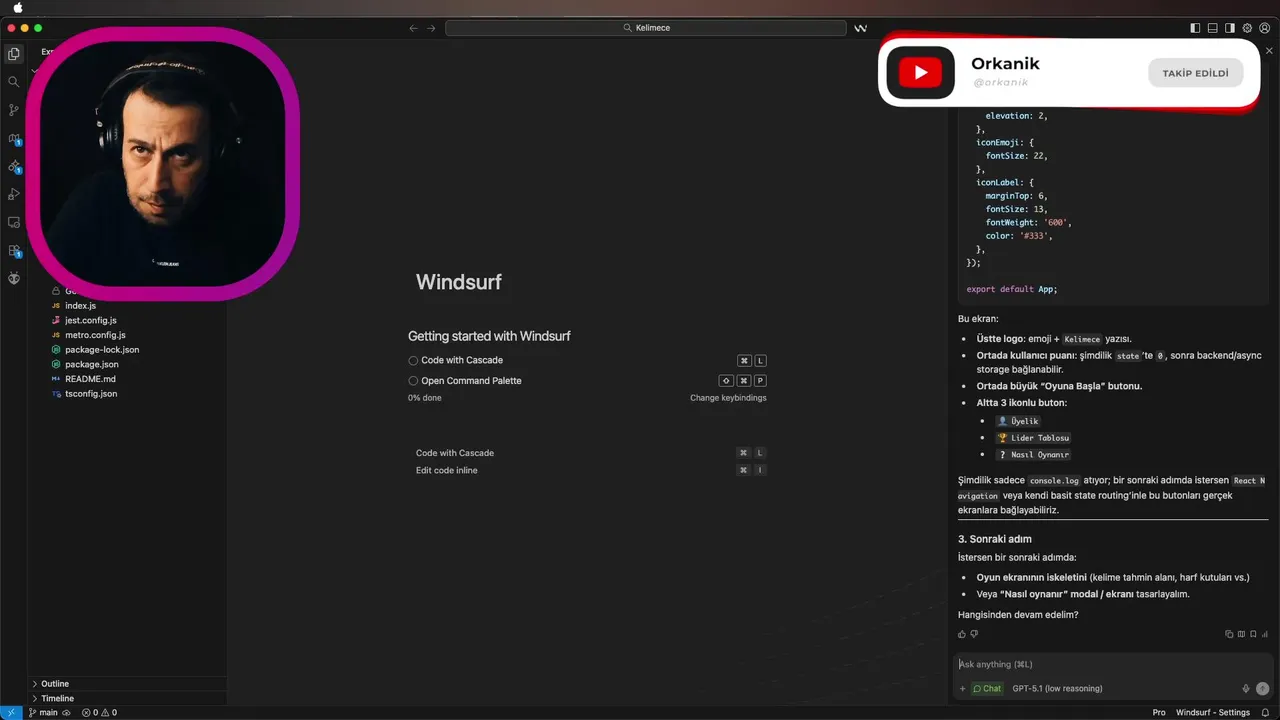Click the thumbs down feedback icon
Screen dimensions: 1280x720
pyautogui.click(x=974, y=634)
